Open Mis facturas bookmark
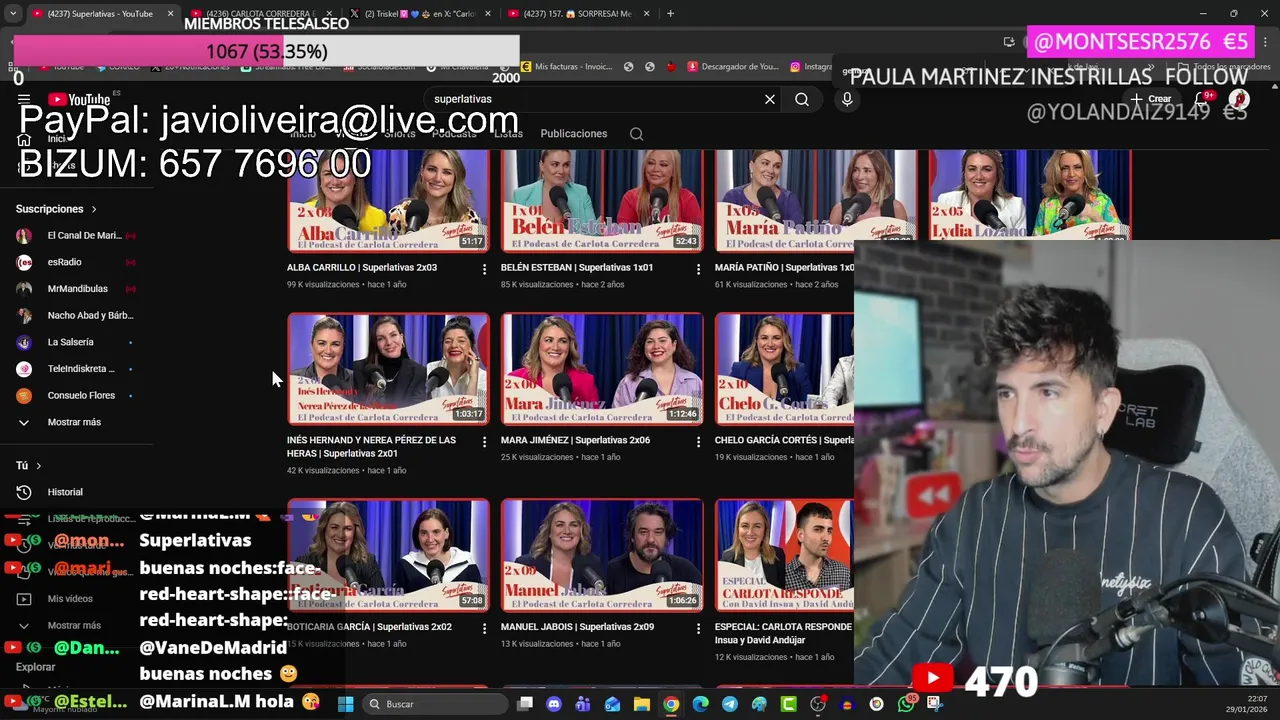The image size is (1280, 720). tap(566, 67)
